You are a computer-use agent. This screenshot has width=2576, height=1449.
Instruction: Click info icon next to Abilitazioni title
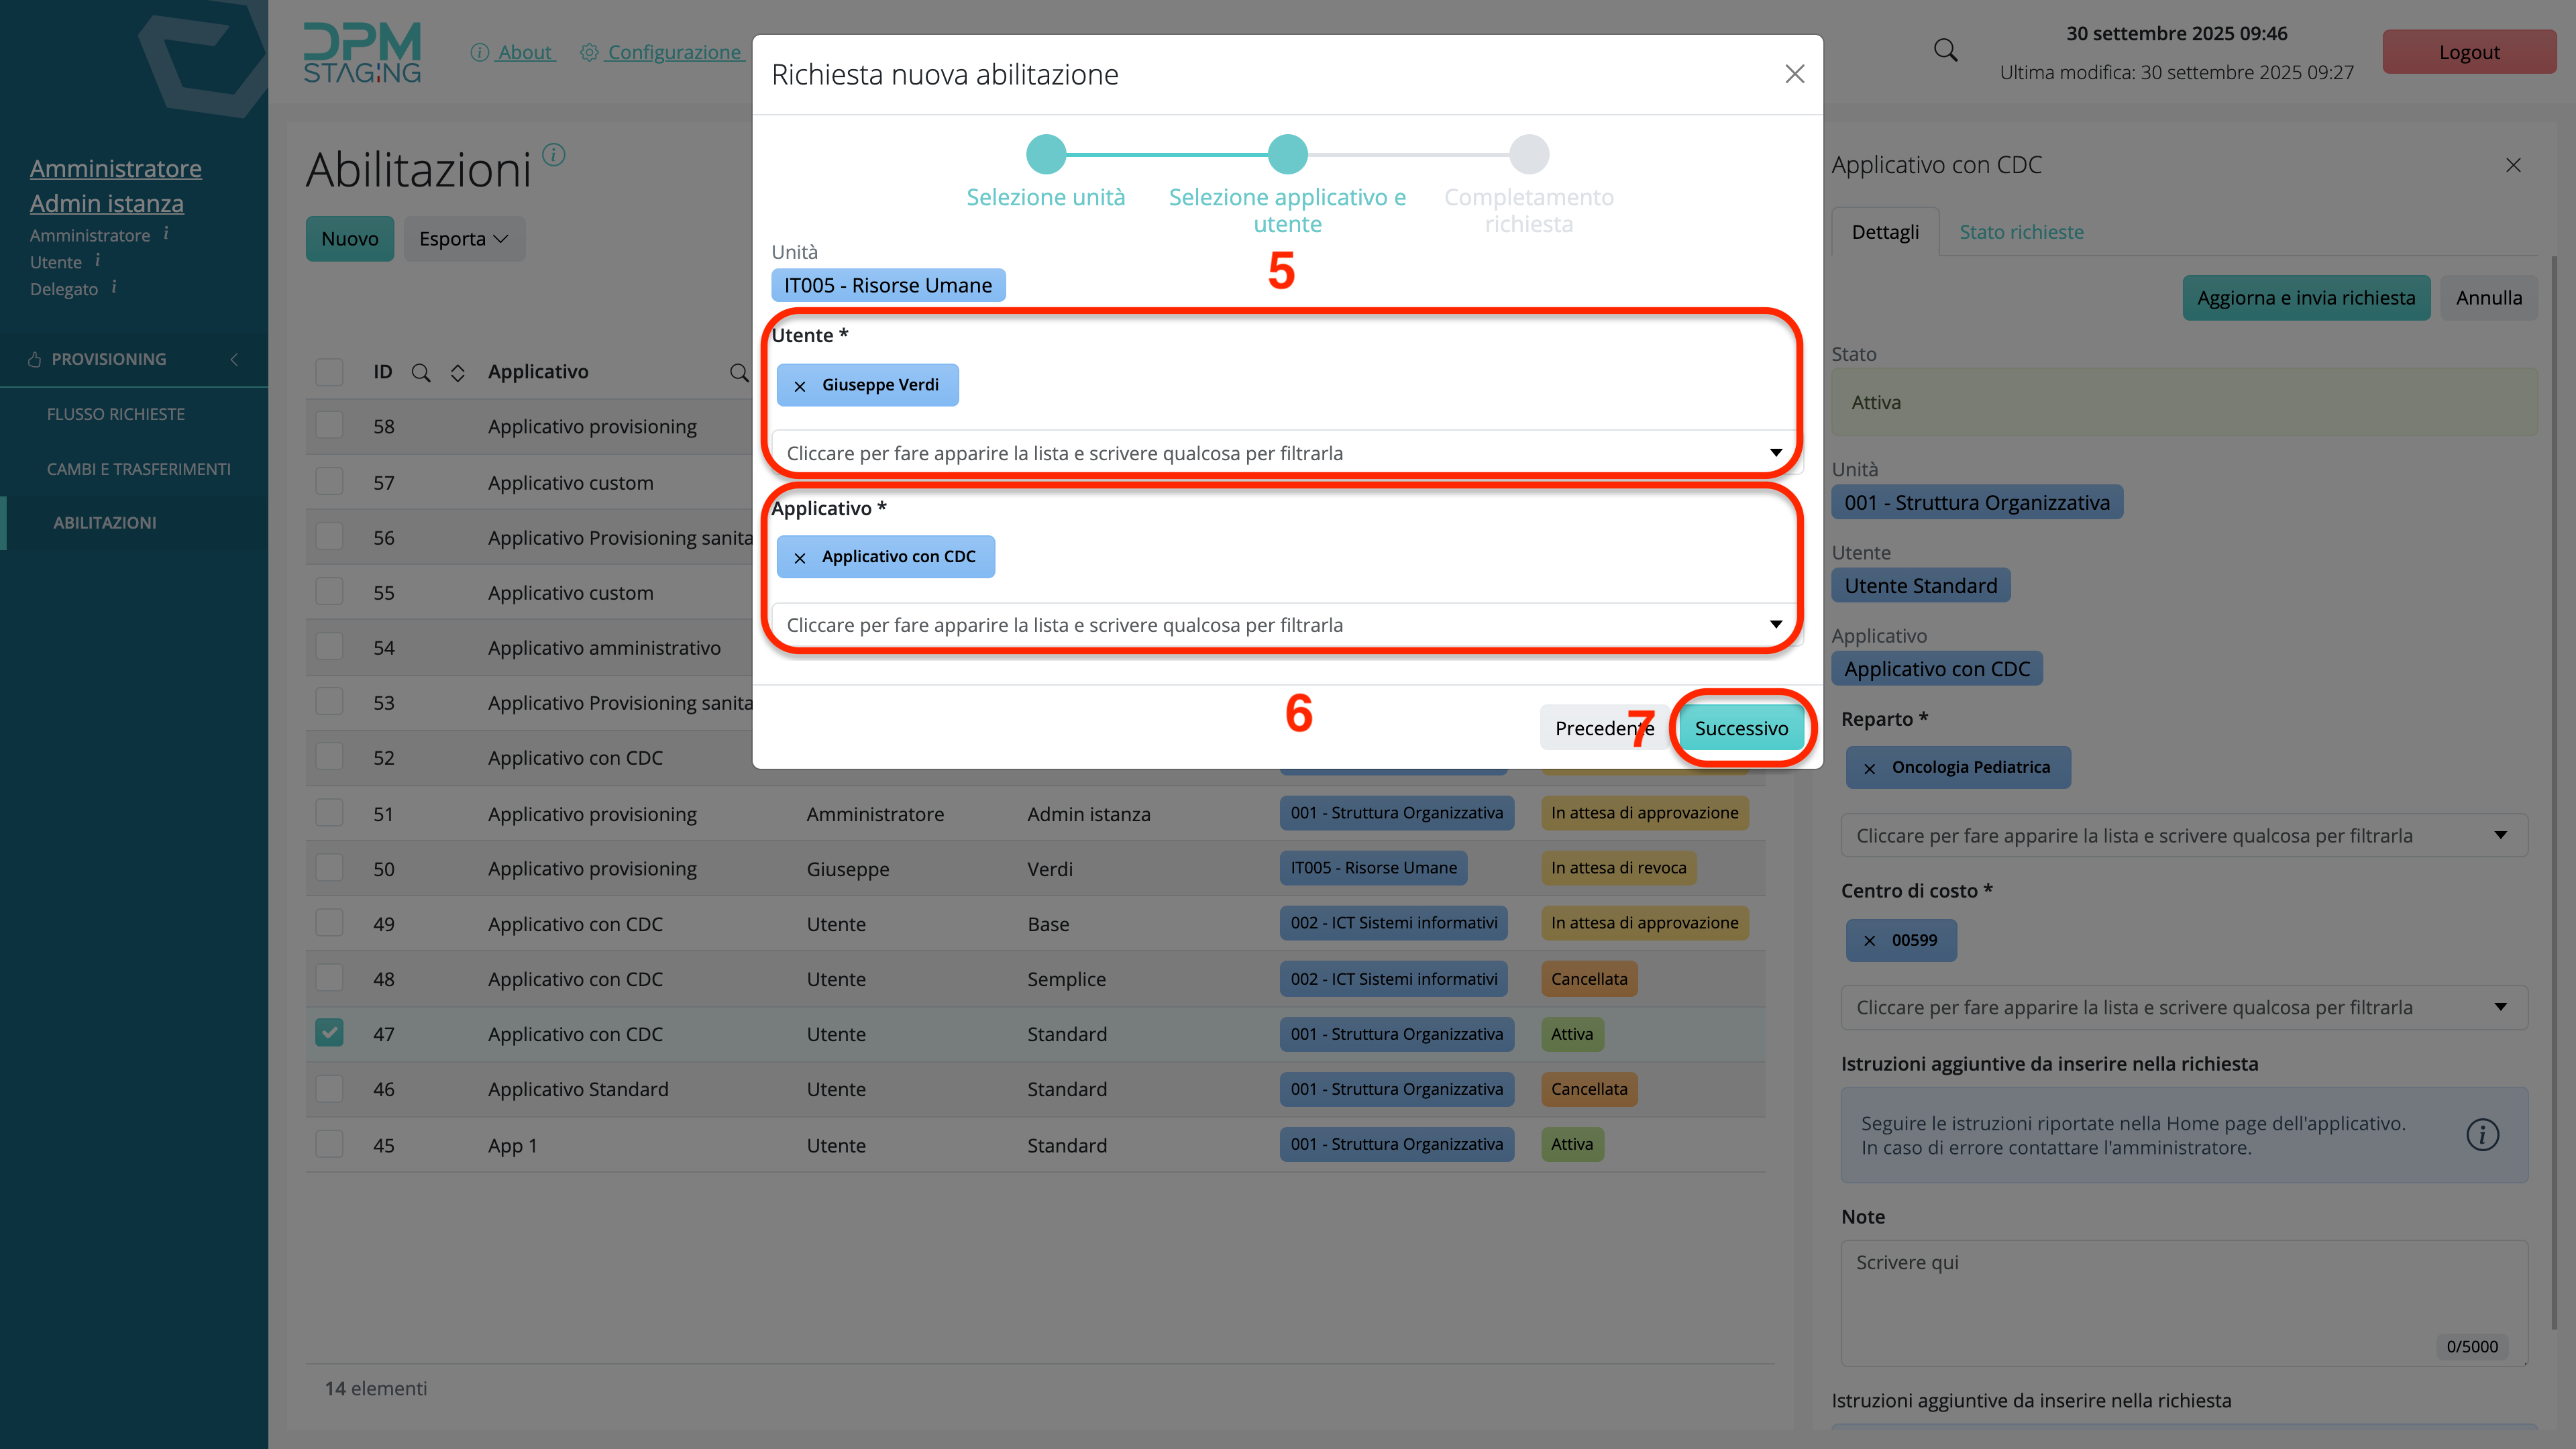pos(553,155)
